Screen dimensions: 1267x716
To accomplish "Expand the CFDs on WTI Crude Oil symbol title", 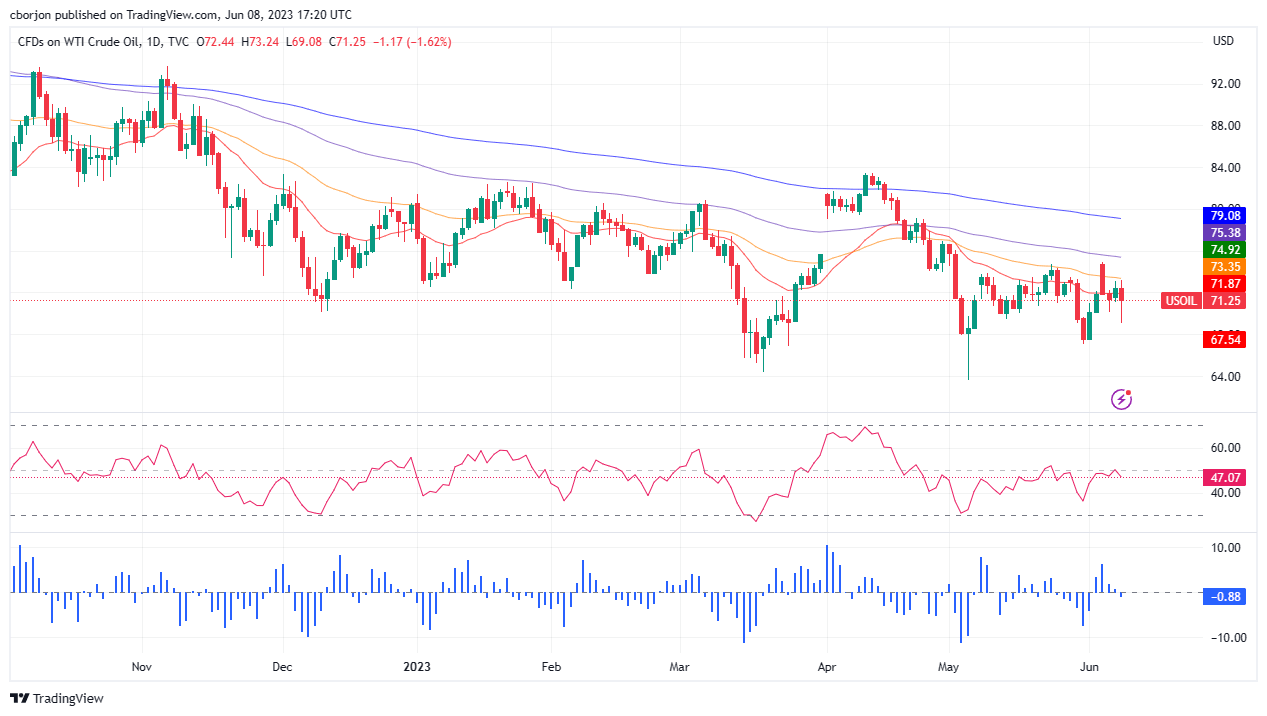I will pos(80,40).
